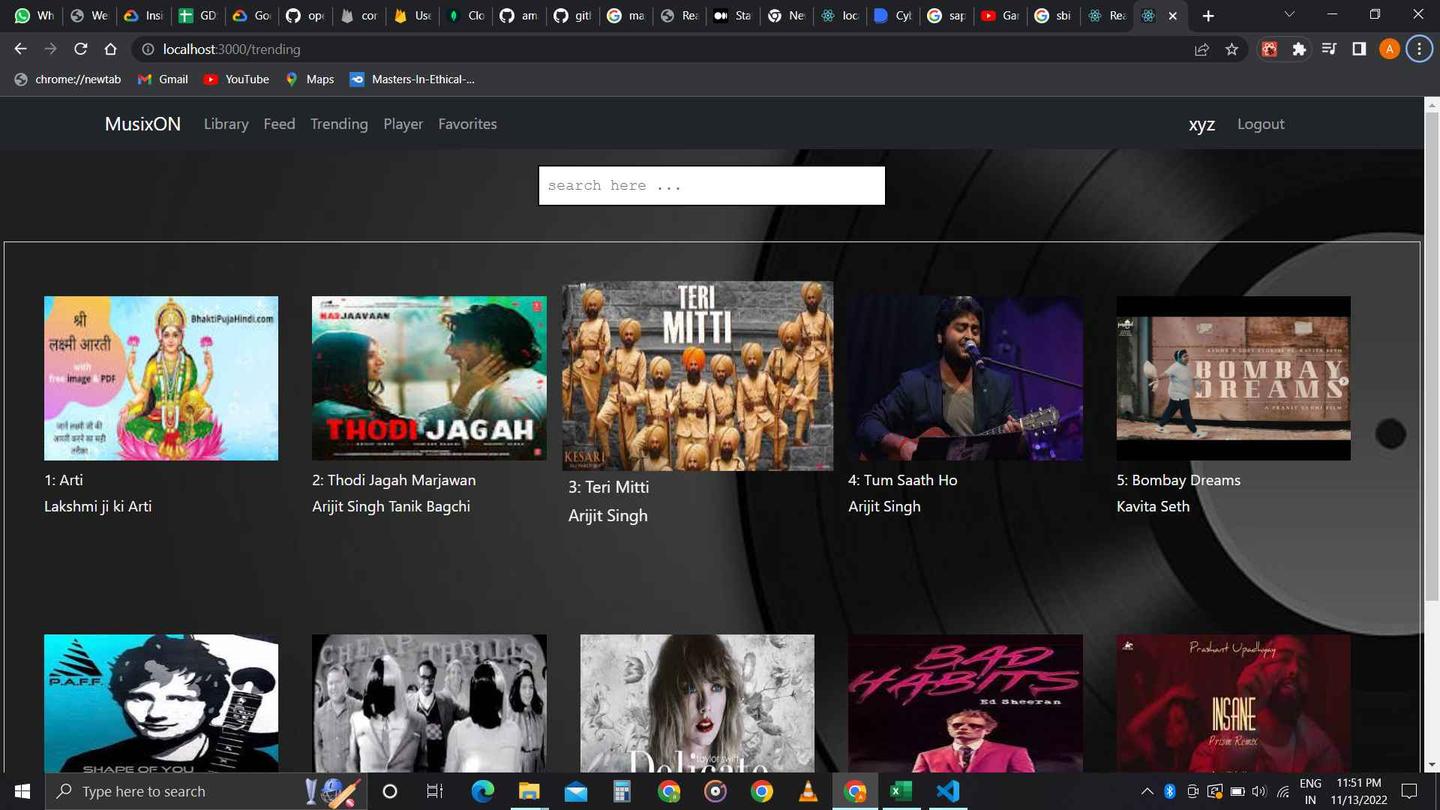Open Cortana from the taskbar

pos(390,791)
